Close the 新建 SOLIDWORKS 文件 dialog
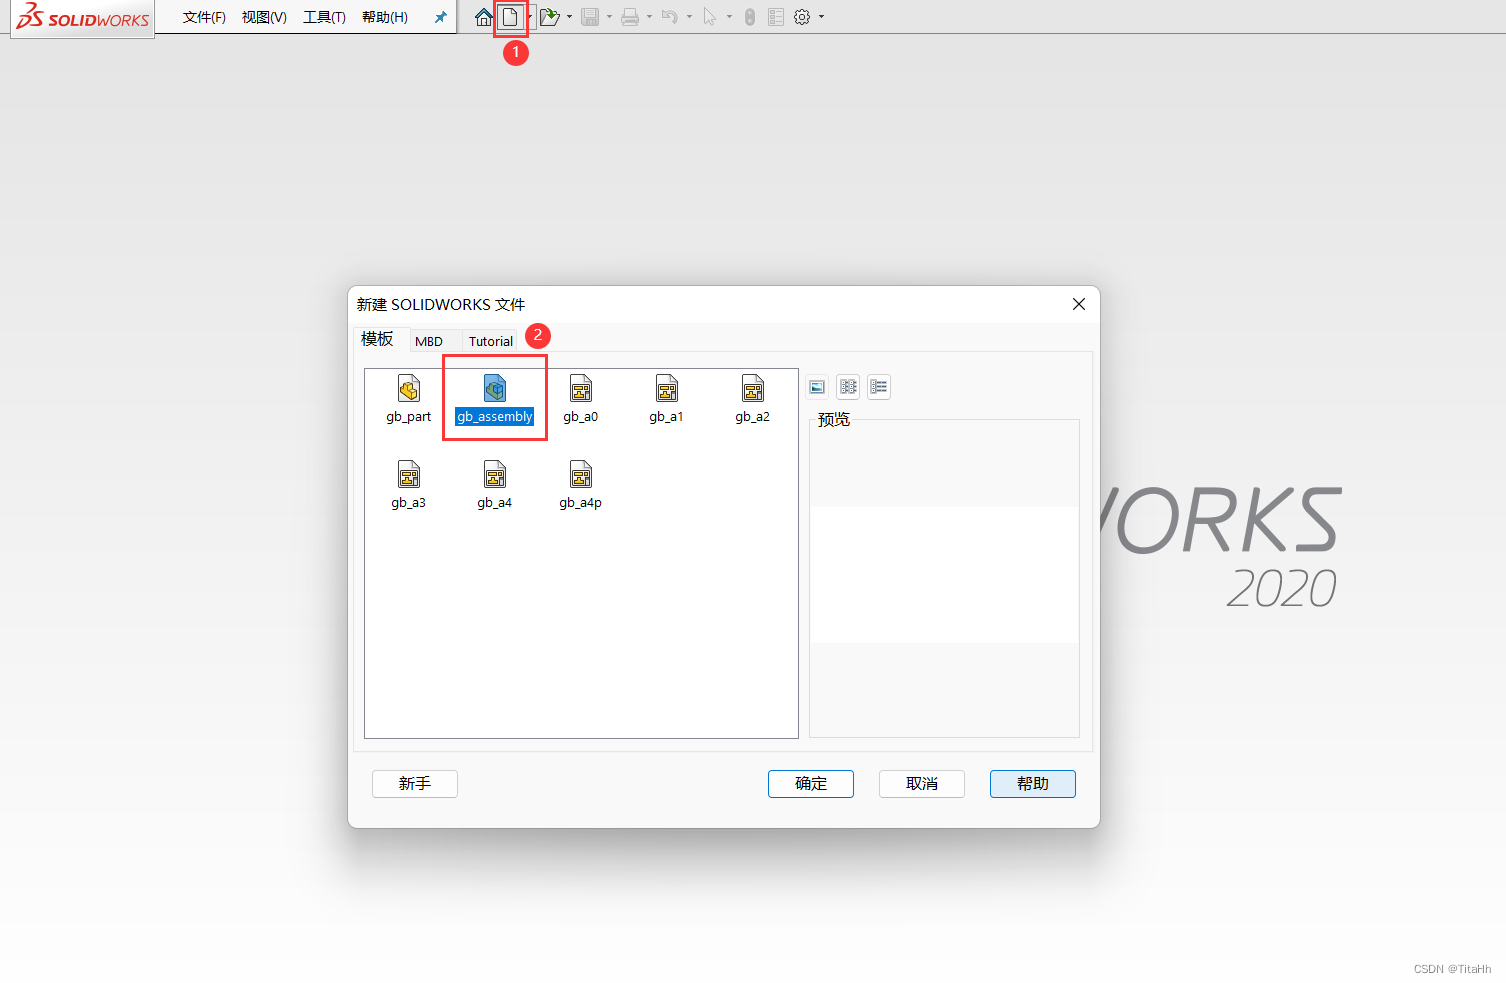The image size is (1506, 983). 1079,304
